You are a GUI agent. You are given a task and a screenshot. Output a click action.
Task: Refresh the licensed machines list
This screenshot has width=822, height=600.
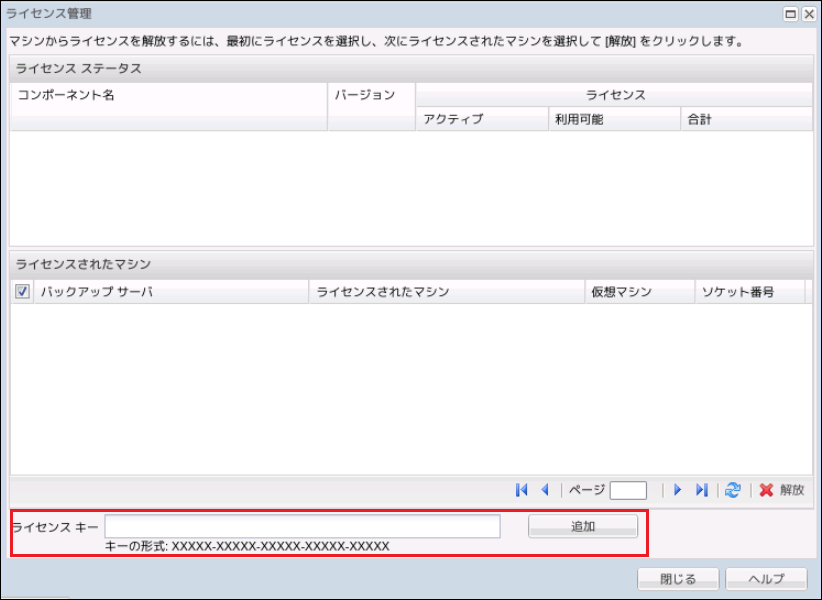[x=733, y=490]
